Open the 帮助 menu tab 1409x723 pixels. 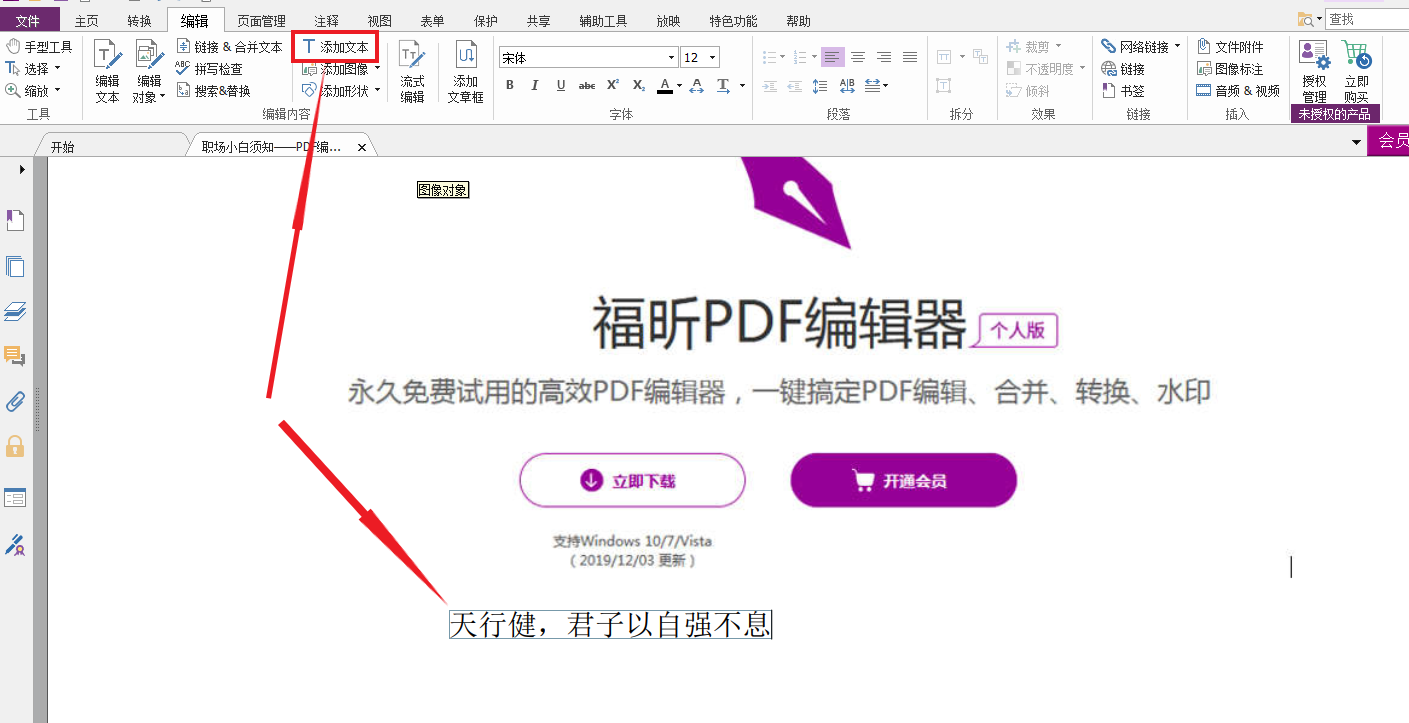pyautogui.click(x=798, y=19)
